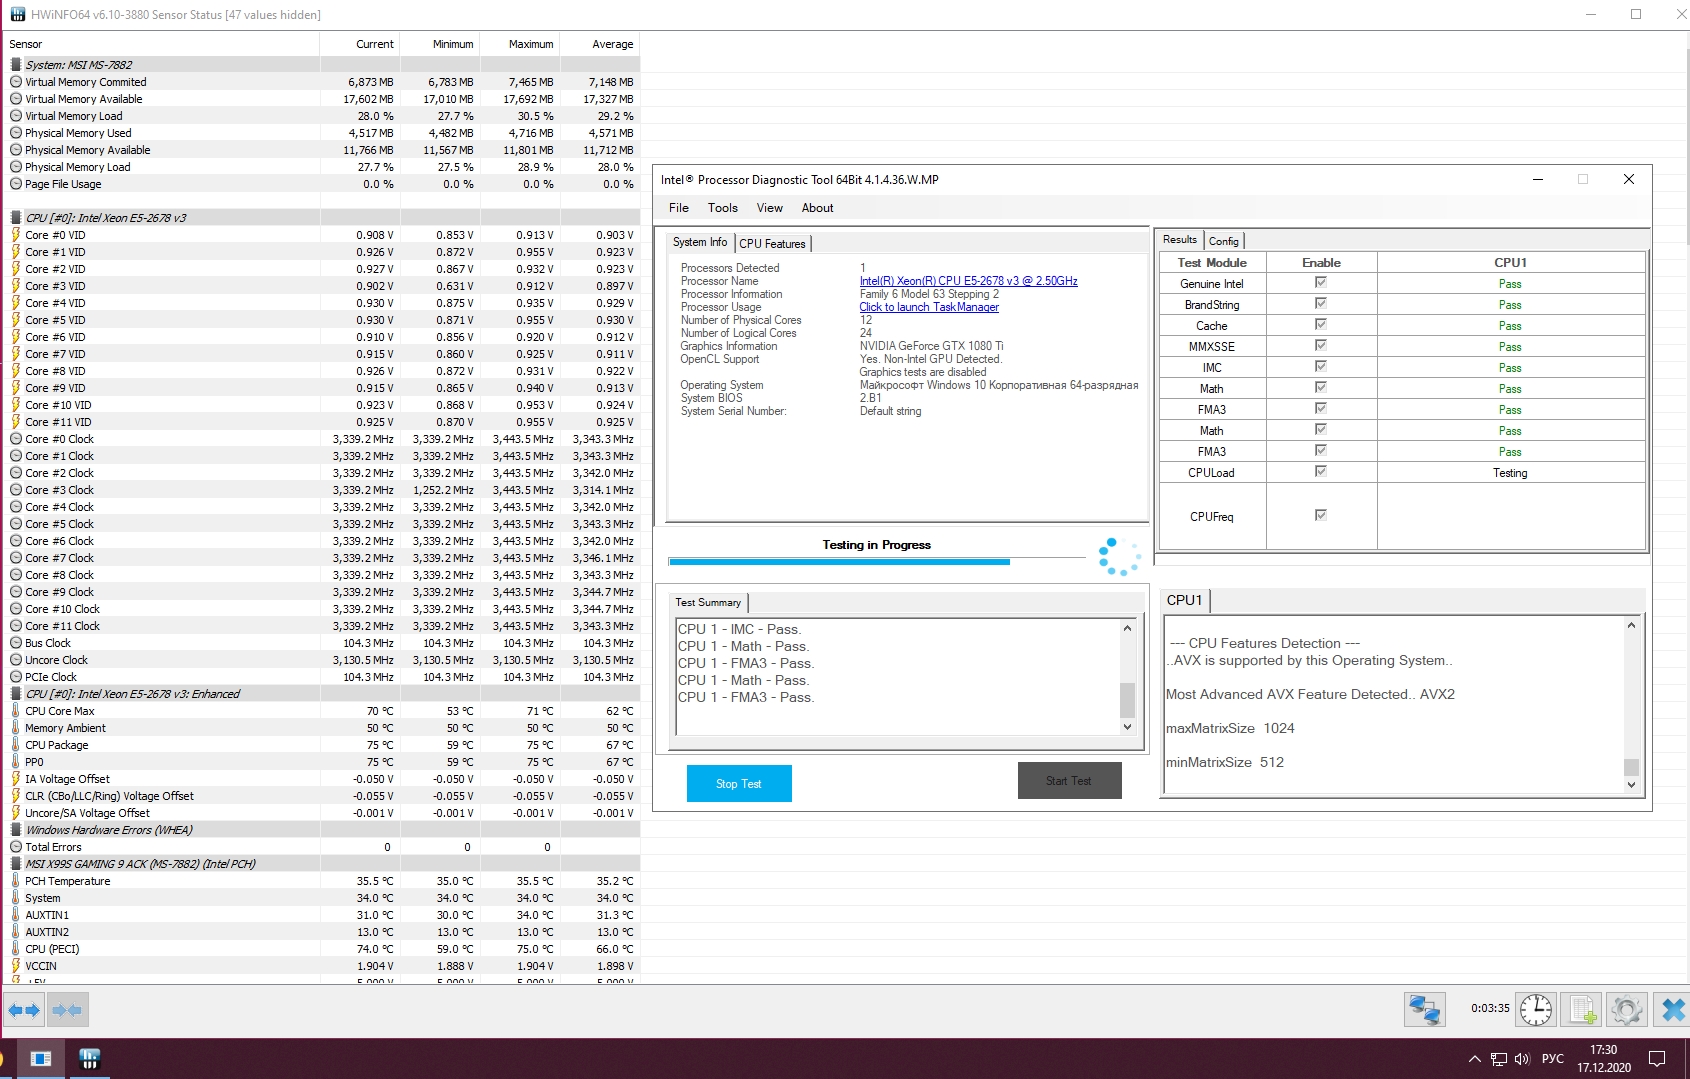Image resolution: width=1690 pixels, height=1079 pixels.
Task: Open the volume icon in the system tray
Action: pyautogui.click(x=1522, y=1059)
